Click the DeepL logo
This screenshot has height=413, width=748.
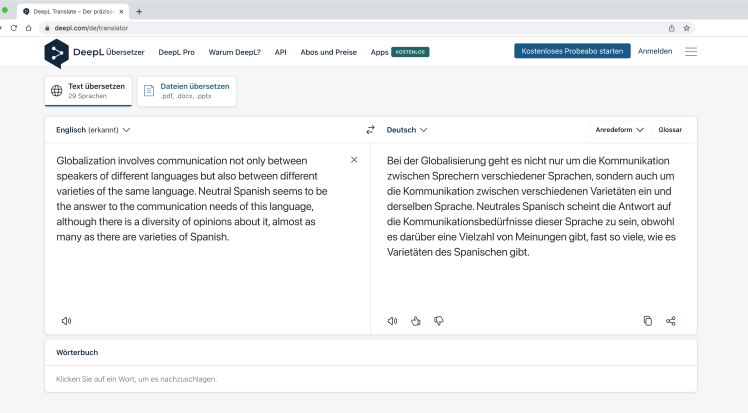(x=57, y=52)
